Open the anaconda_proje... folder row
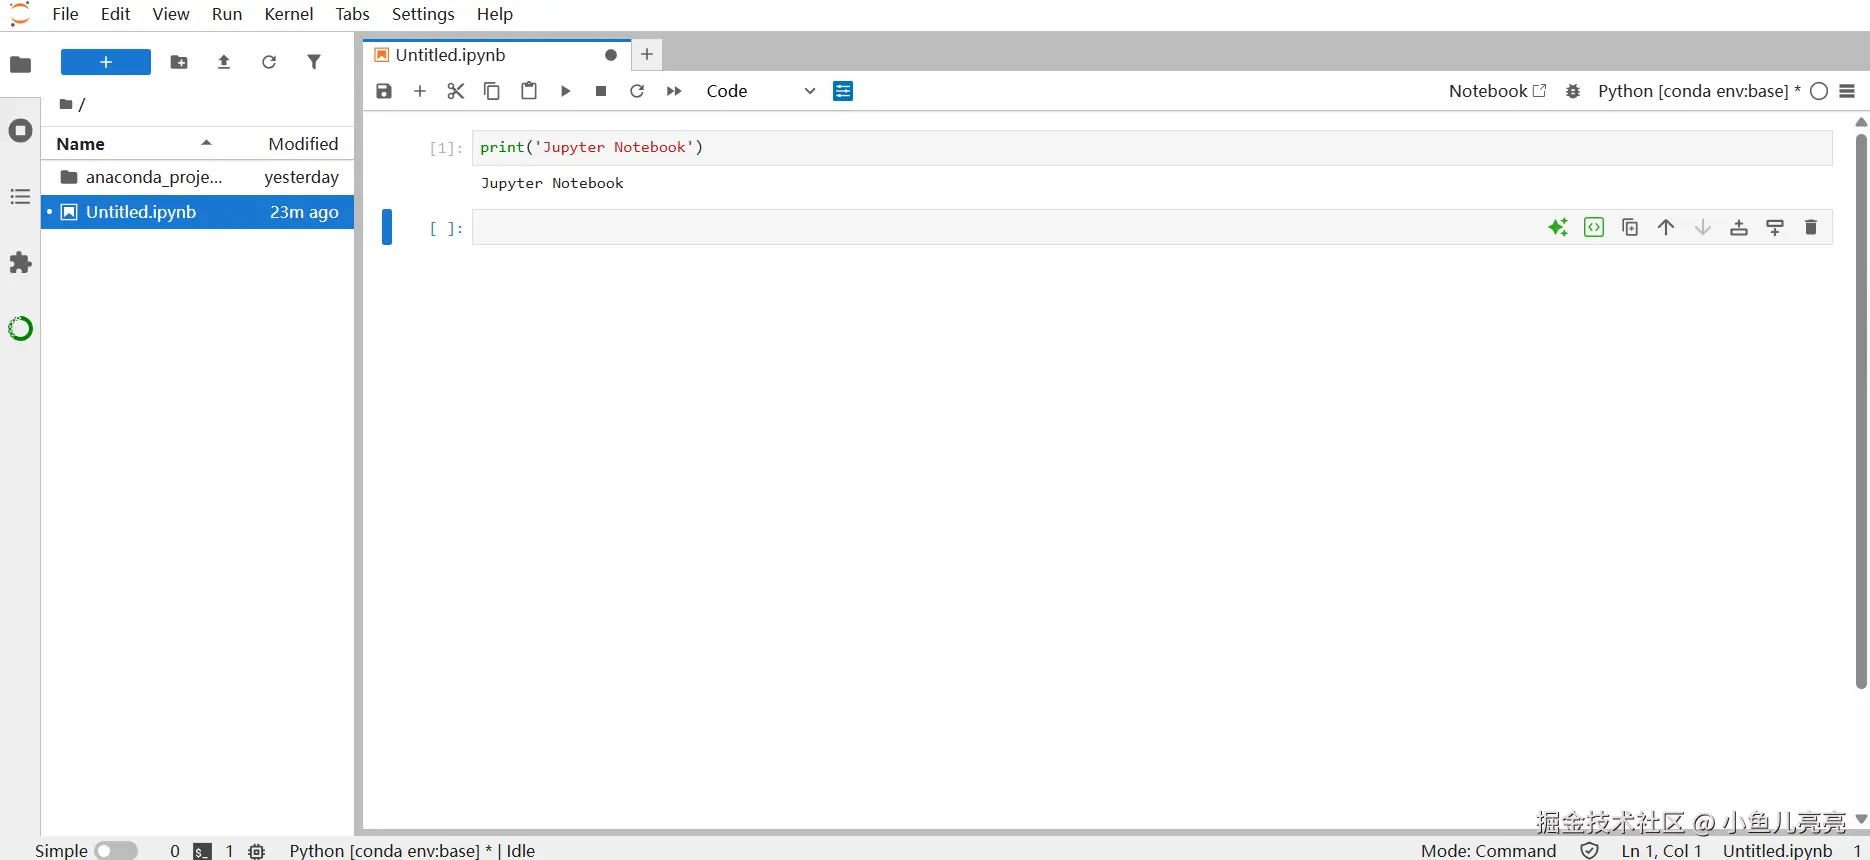This screenshot has height=860, width=1870. (x=198, y=177)
